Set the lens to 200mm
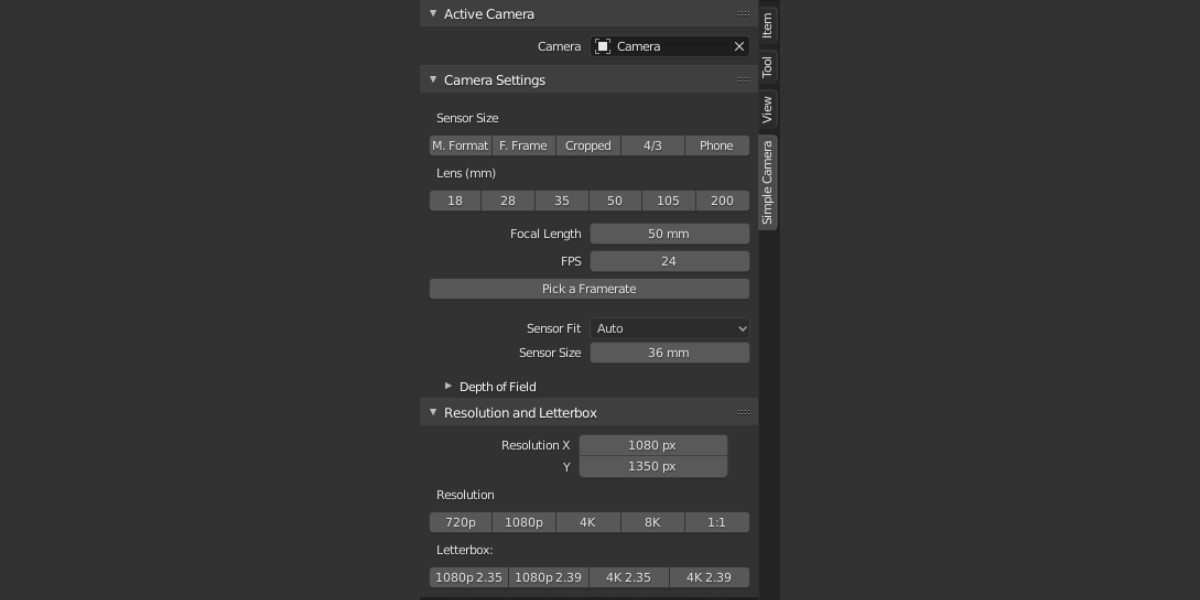This screenshot has height=600, width=1200. [x=722, y=200]
